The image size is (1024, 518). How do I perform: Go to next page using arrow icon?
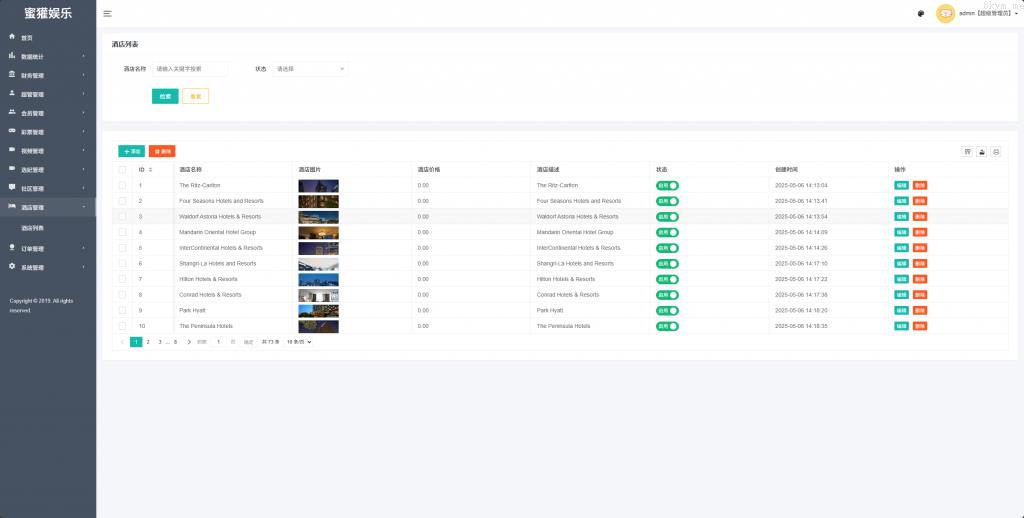(189, 342)
